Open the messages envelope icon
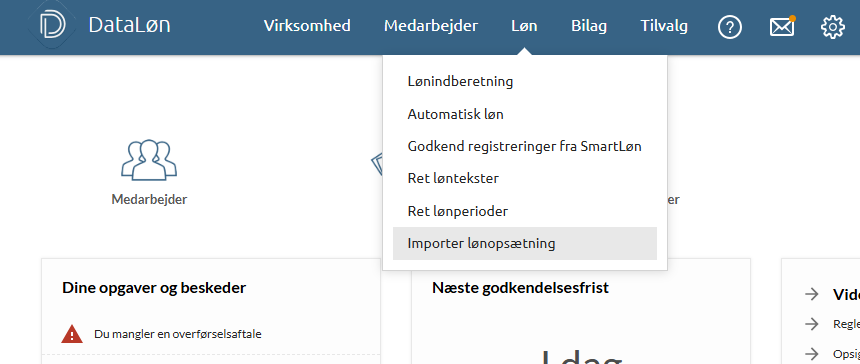The width and height of the screenshot is (860, 364). [x=782, y=26]
